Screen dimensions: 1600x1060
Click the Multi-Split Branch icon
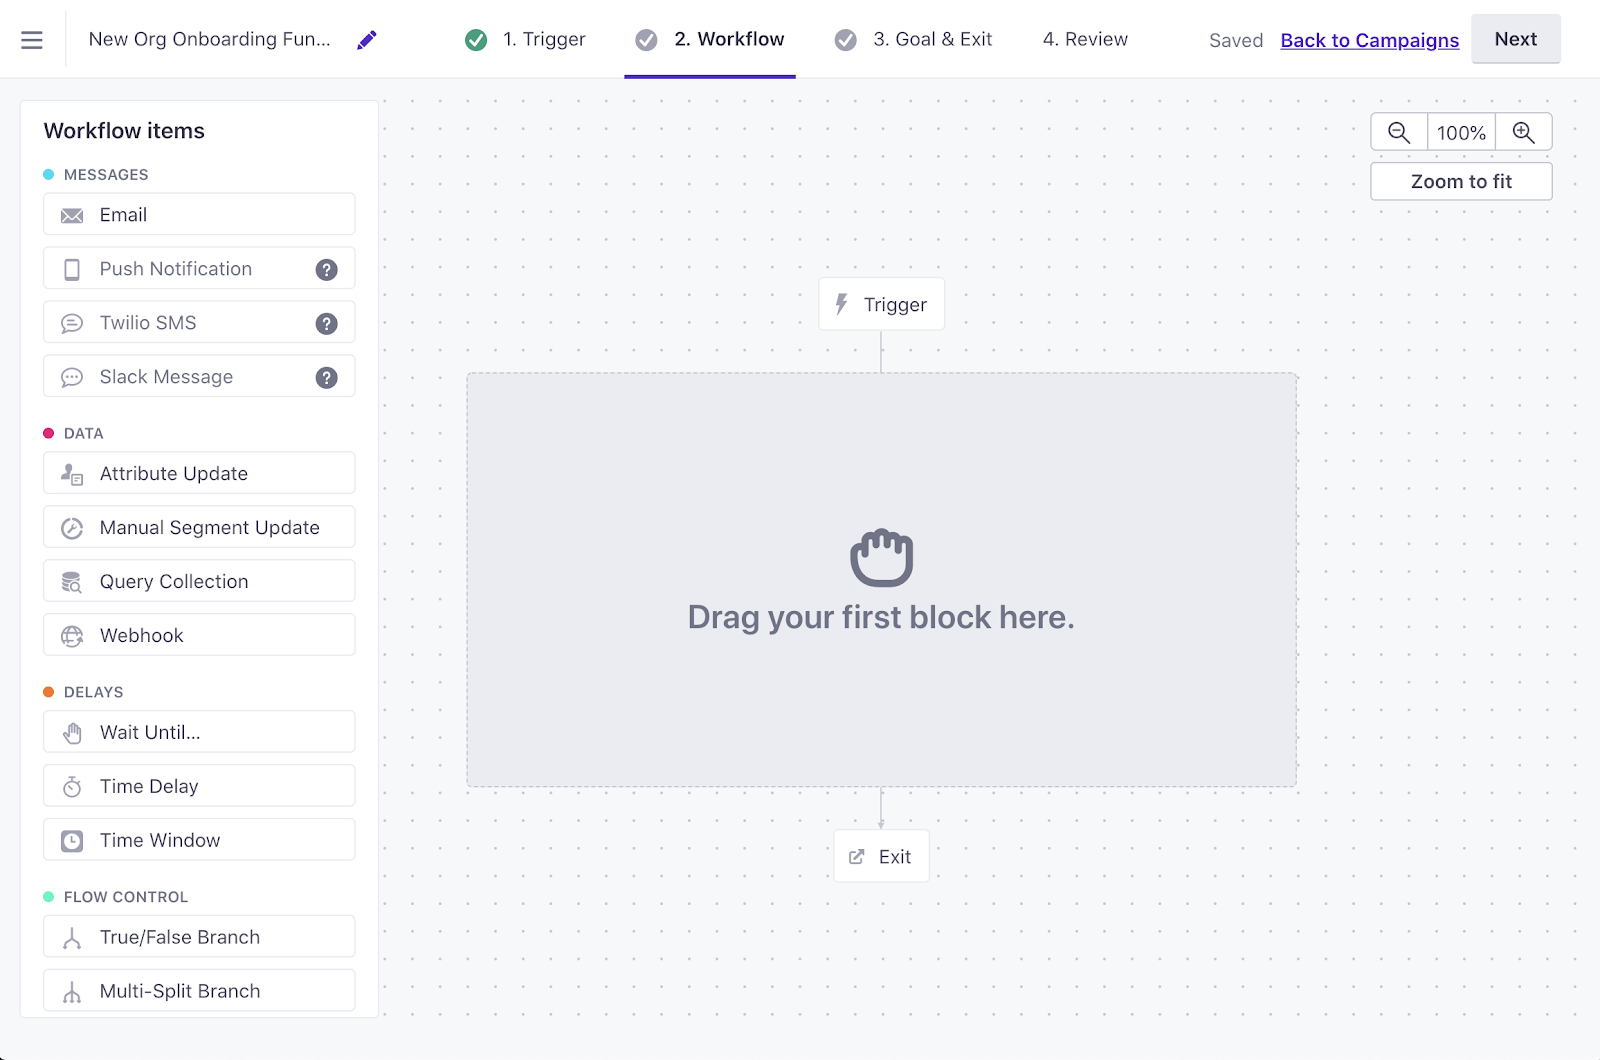pyautogui.click(x=72, y=992)
